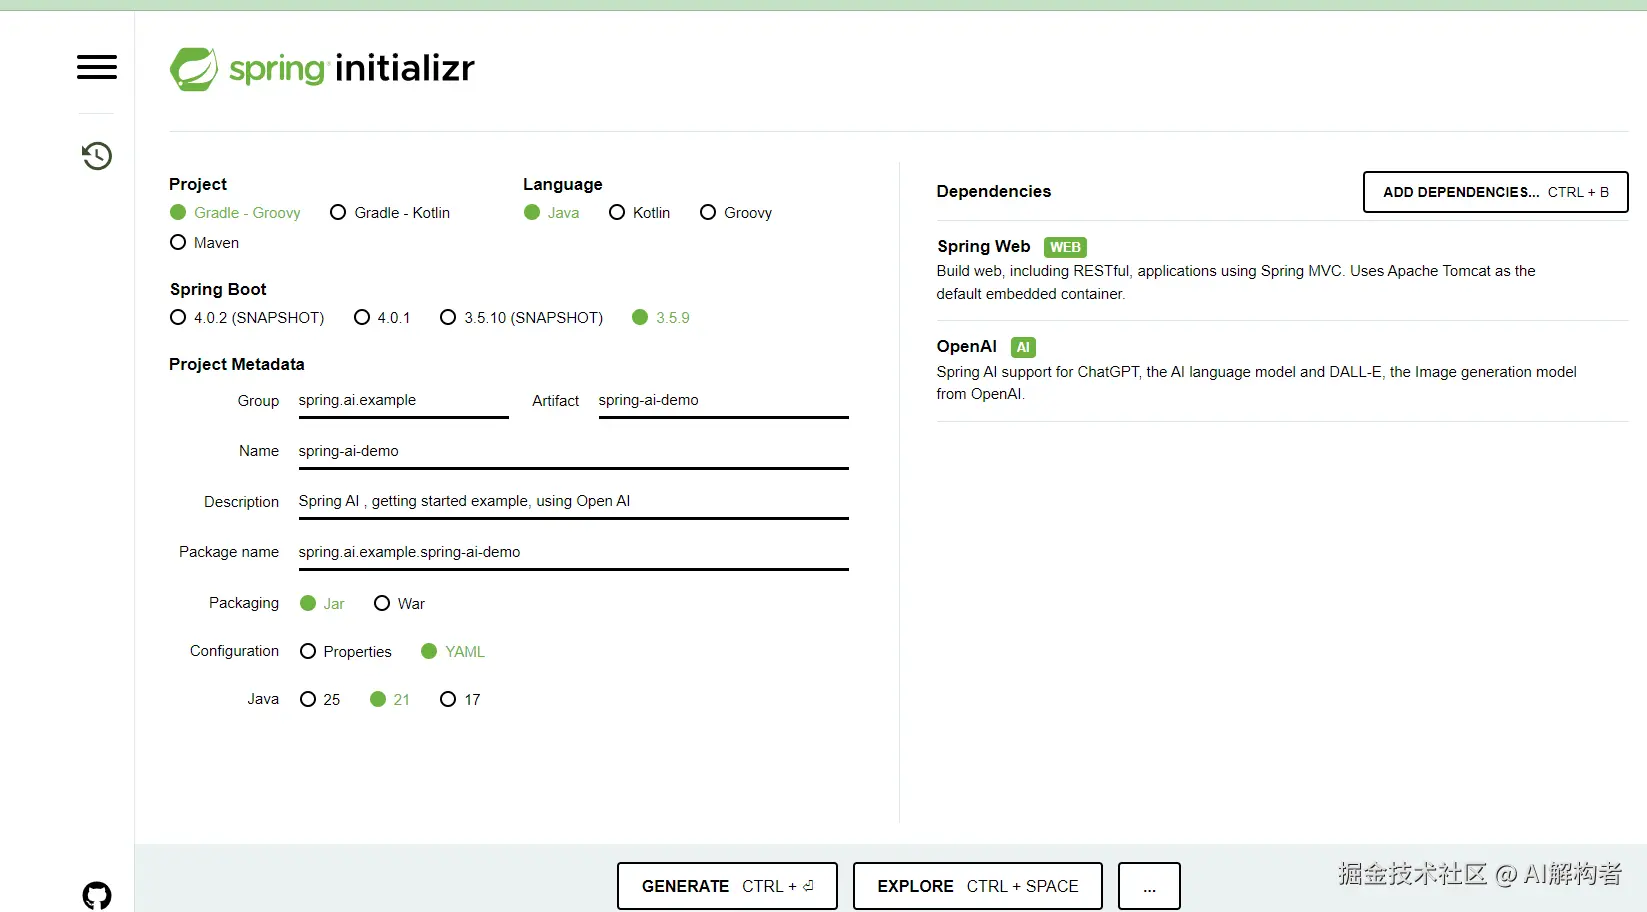Select Spring Boot 4.0.1
Viewport: 1647px width, 912px height.
tap(382, 318)
